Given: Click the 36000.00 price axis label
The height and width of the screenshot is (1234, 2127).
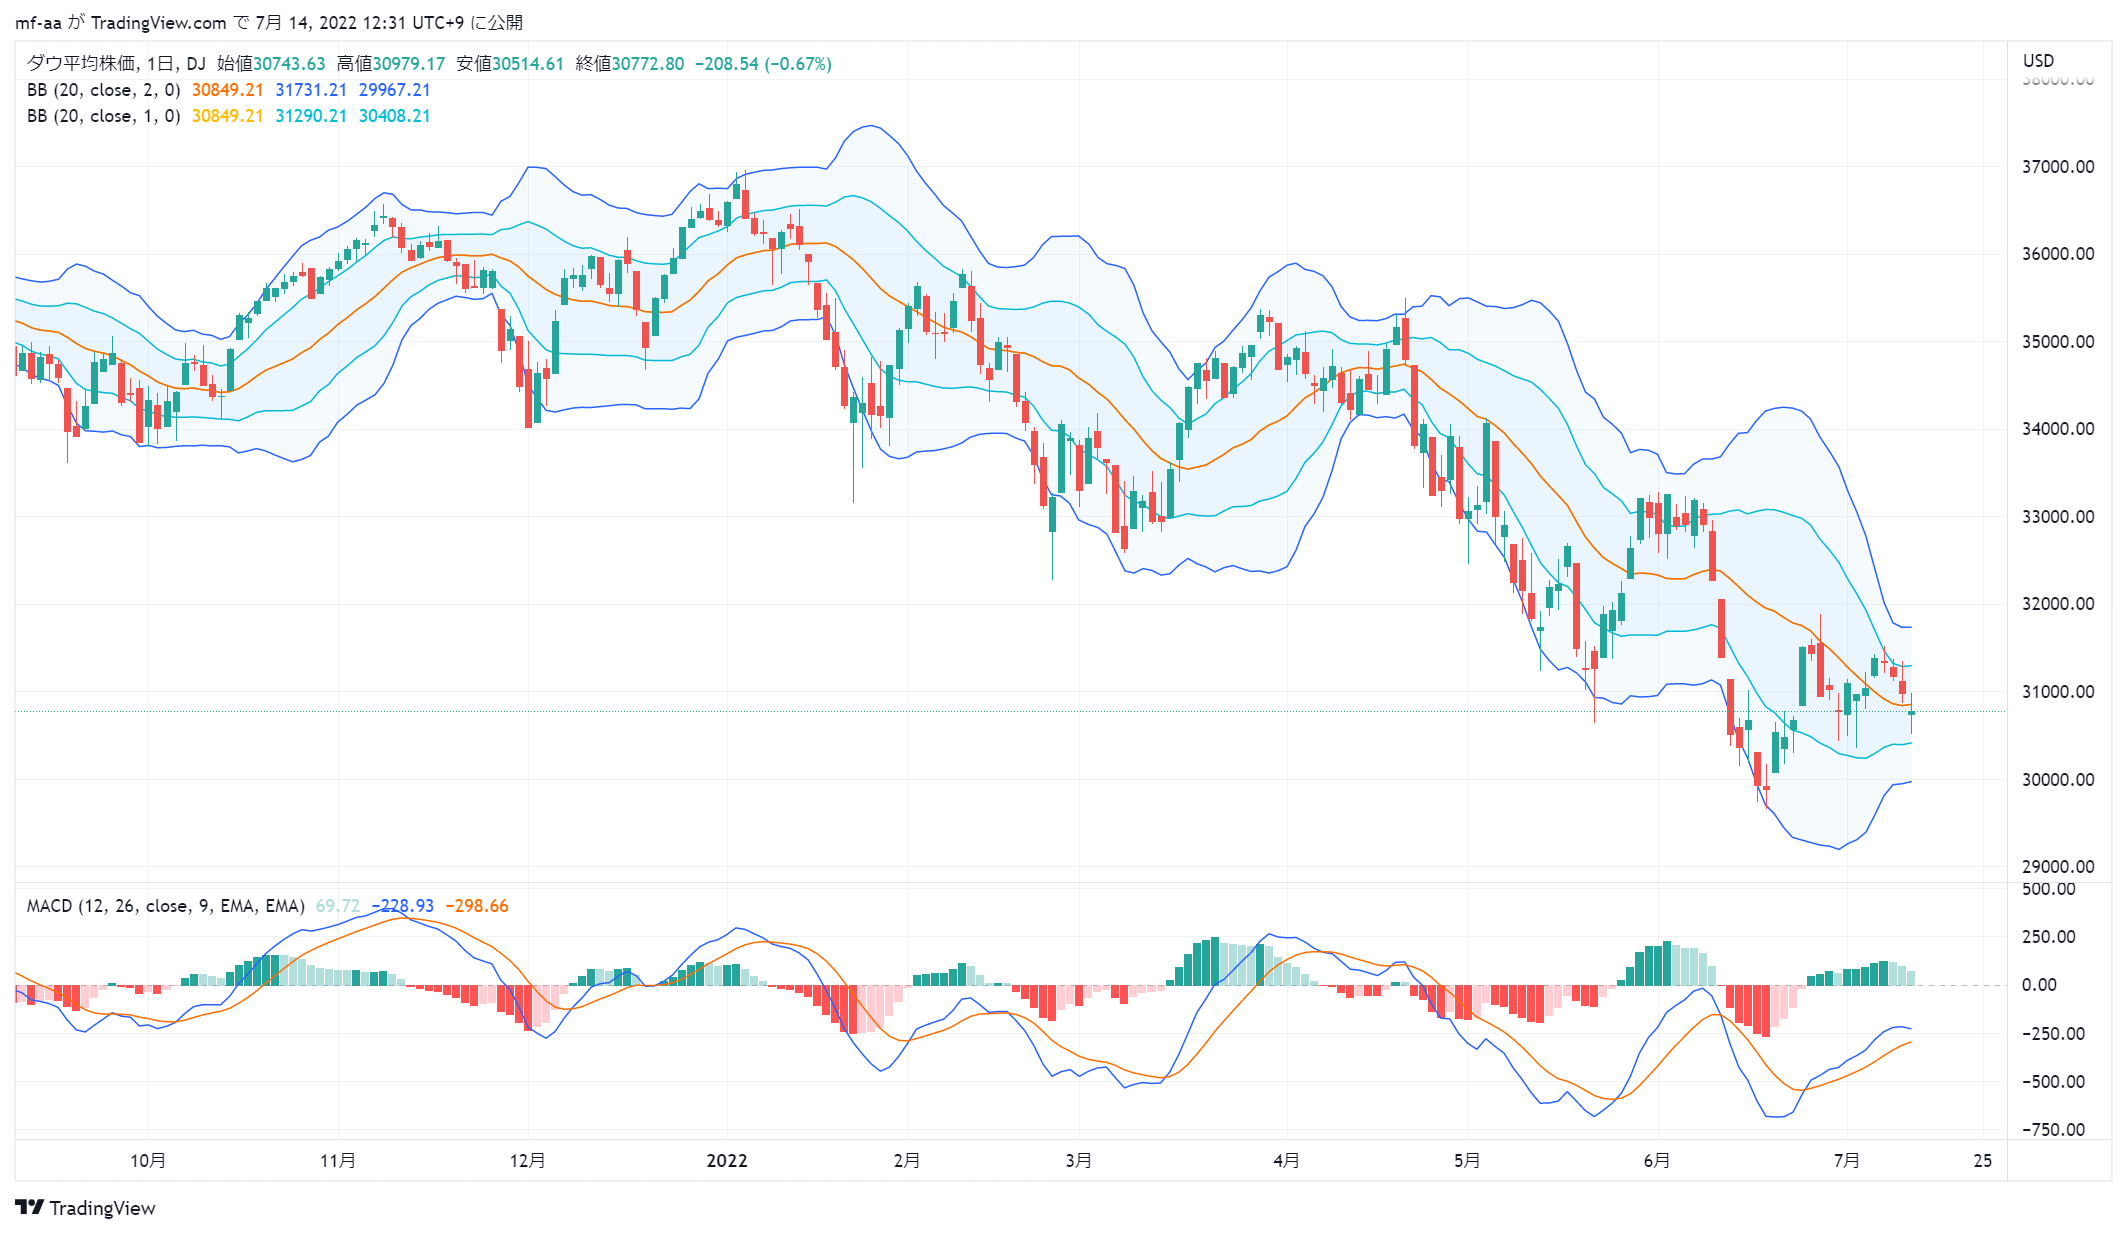Looking at the screenshot, I should click(2058, 254).
